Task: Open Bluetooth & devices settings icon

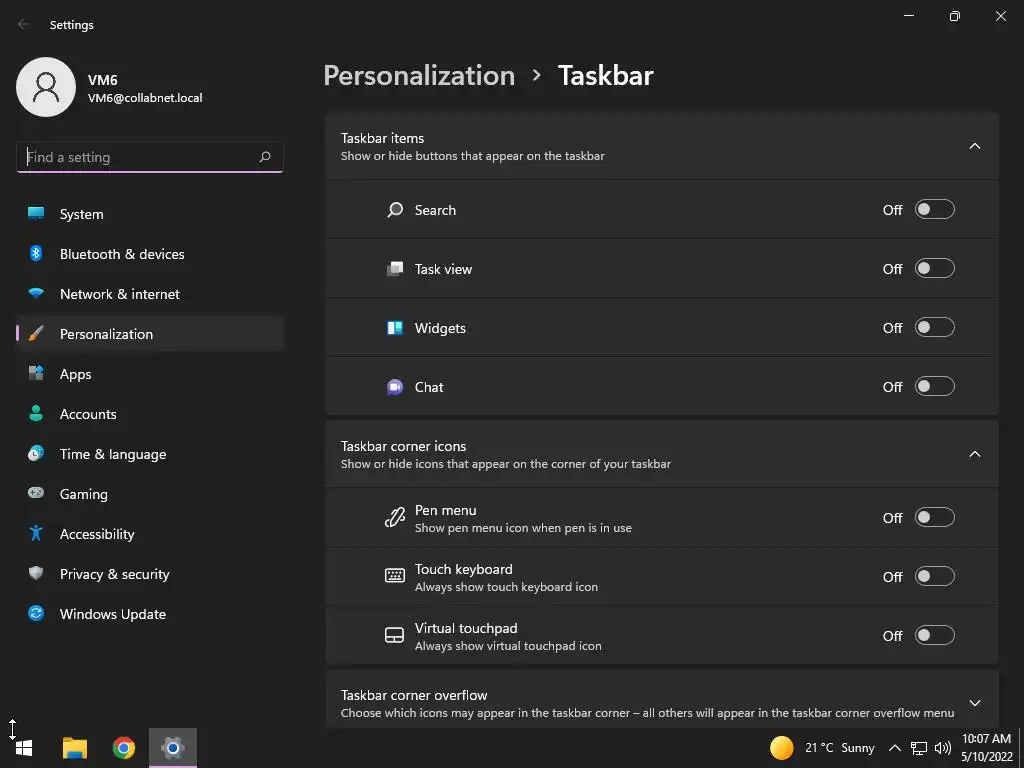Action: coord(36,254)
